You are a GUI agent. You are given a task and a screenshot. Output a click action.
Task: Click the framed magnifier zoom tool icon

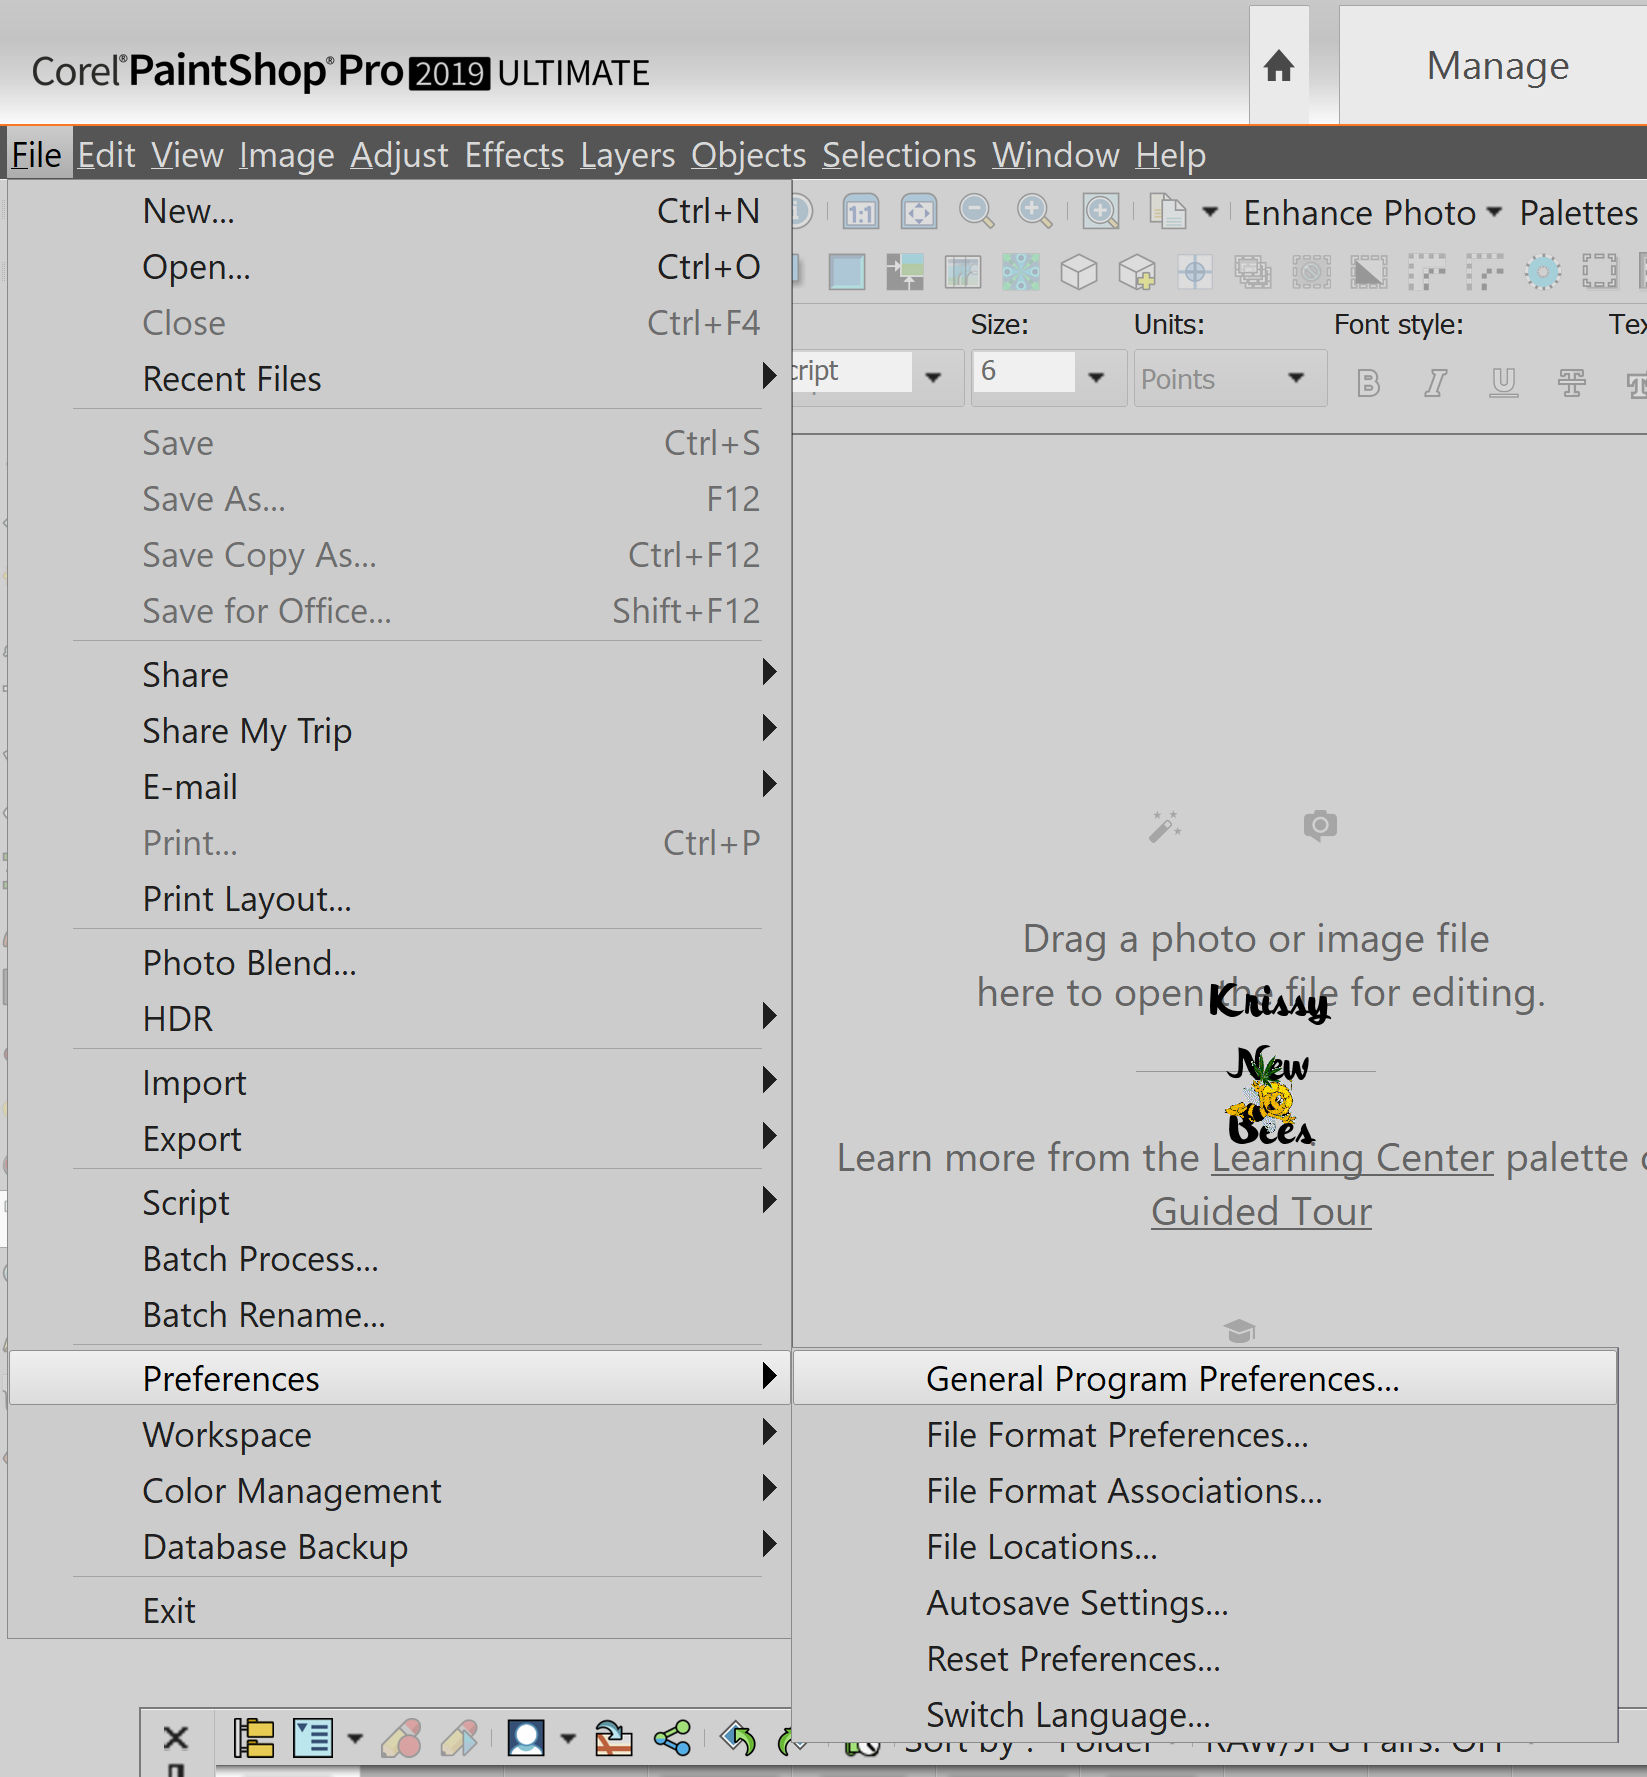click(1101, 212)
